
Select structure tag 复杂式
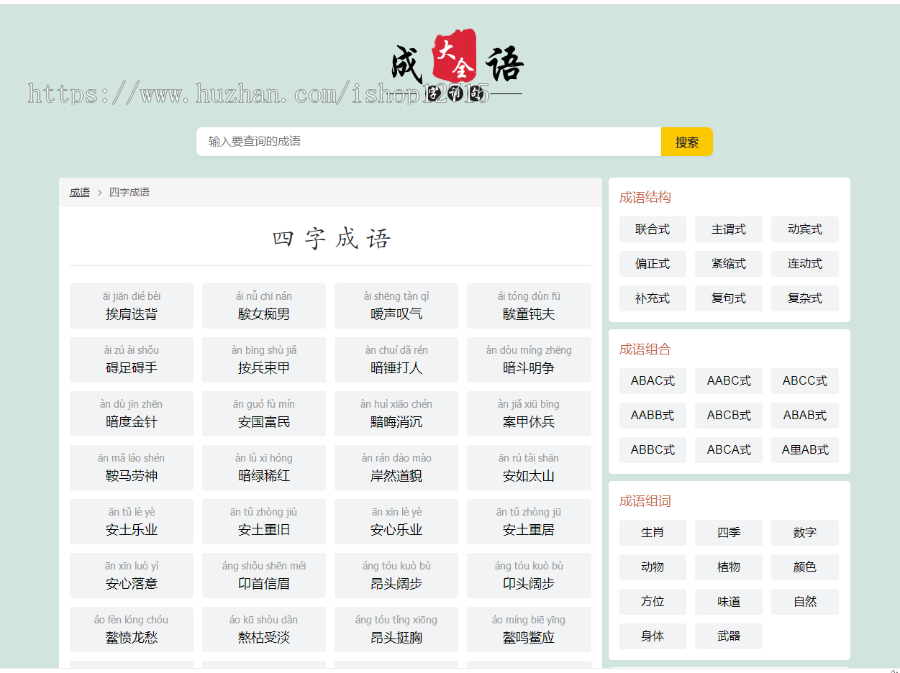[x=805, y=298]
